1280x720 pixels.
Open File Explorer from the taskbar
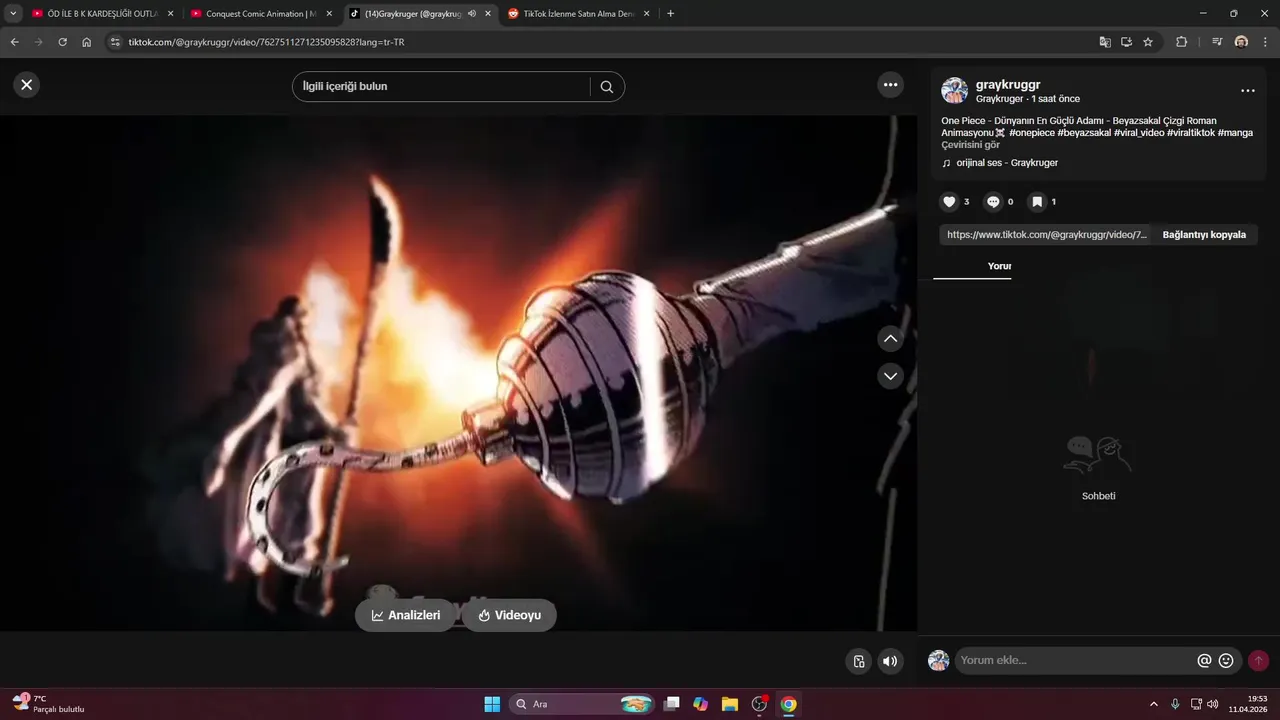(x=730, y=704)
